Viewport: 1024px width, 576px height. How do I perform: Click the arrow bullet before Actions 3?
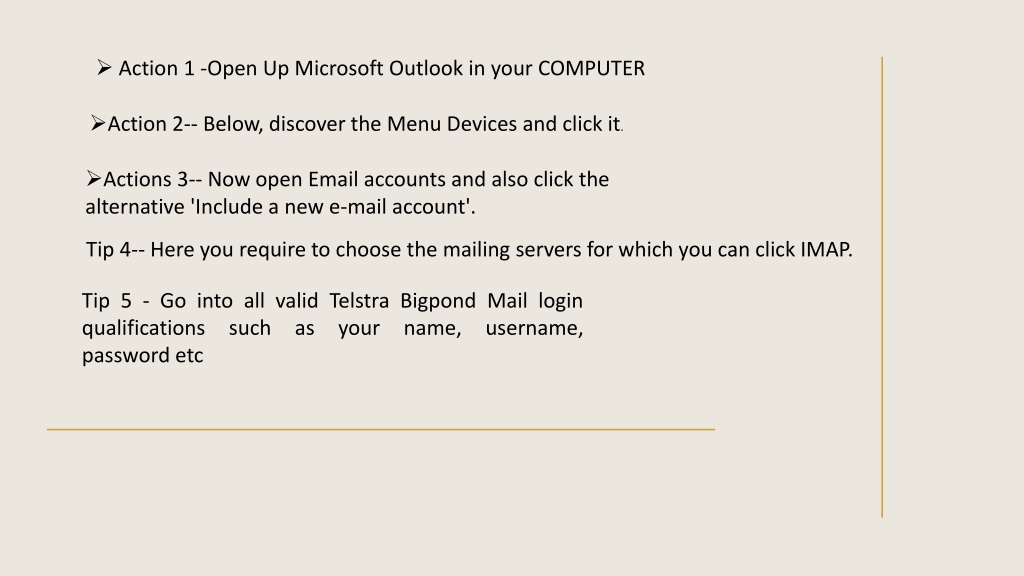coord(93,178)
